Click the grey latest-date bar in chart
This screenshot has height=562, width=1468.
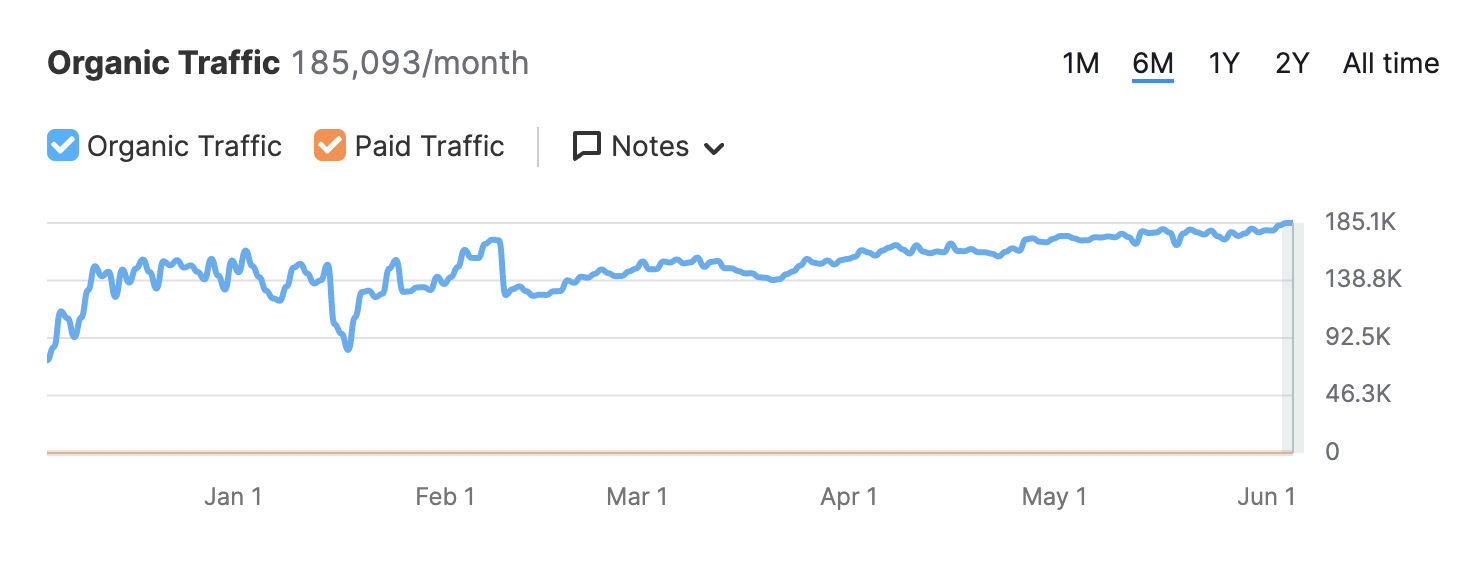click(x=1288, y=338)
